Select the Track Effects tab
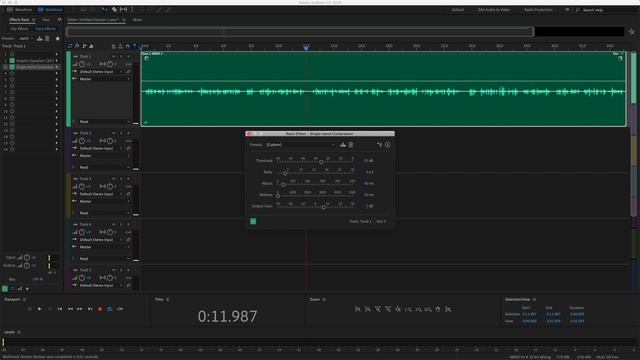Screen dimensions: 640x360 click(x=45, y=29)
